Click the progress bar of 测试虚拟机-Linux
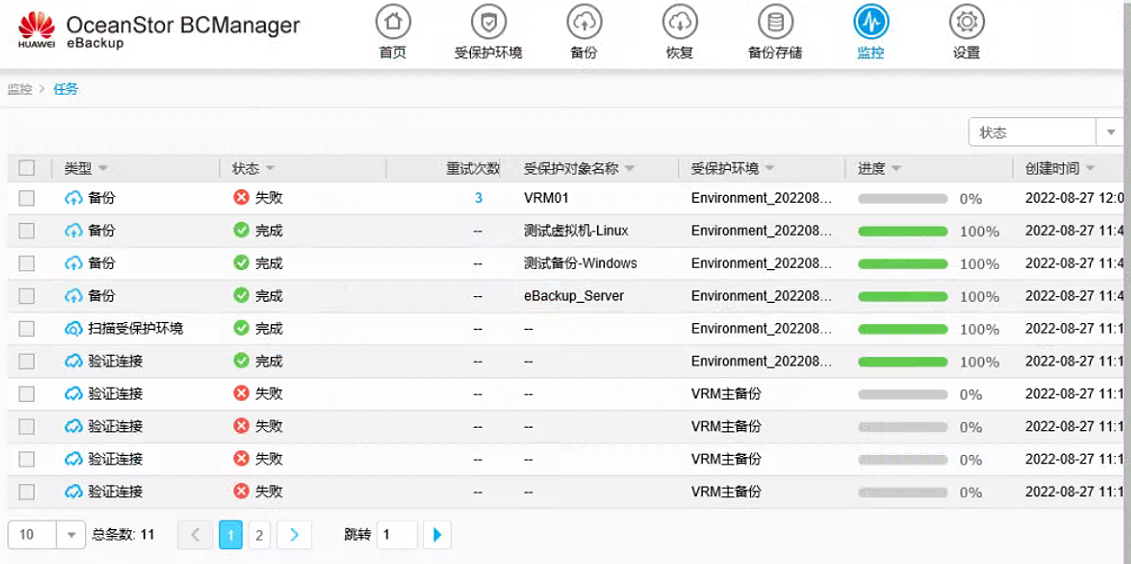1131x564 pixels. click(902, 231)
